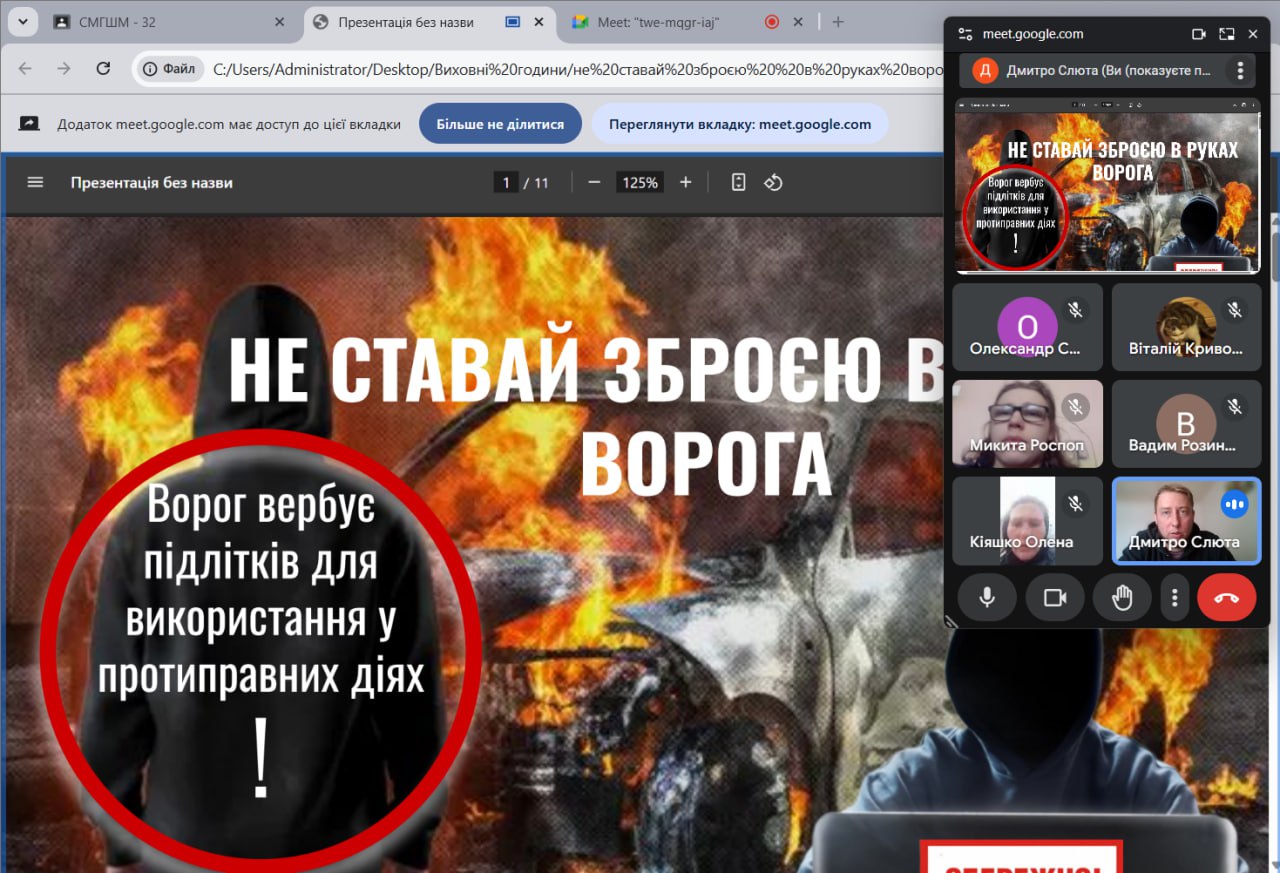Click the tab sharing indicator icon

tap(513, 22)
